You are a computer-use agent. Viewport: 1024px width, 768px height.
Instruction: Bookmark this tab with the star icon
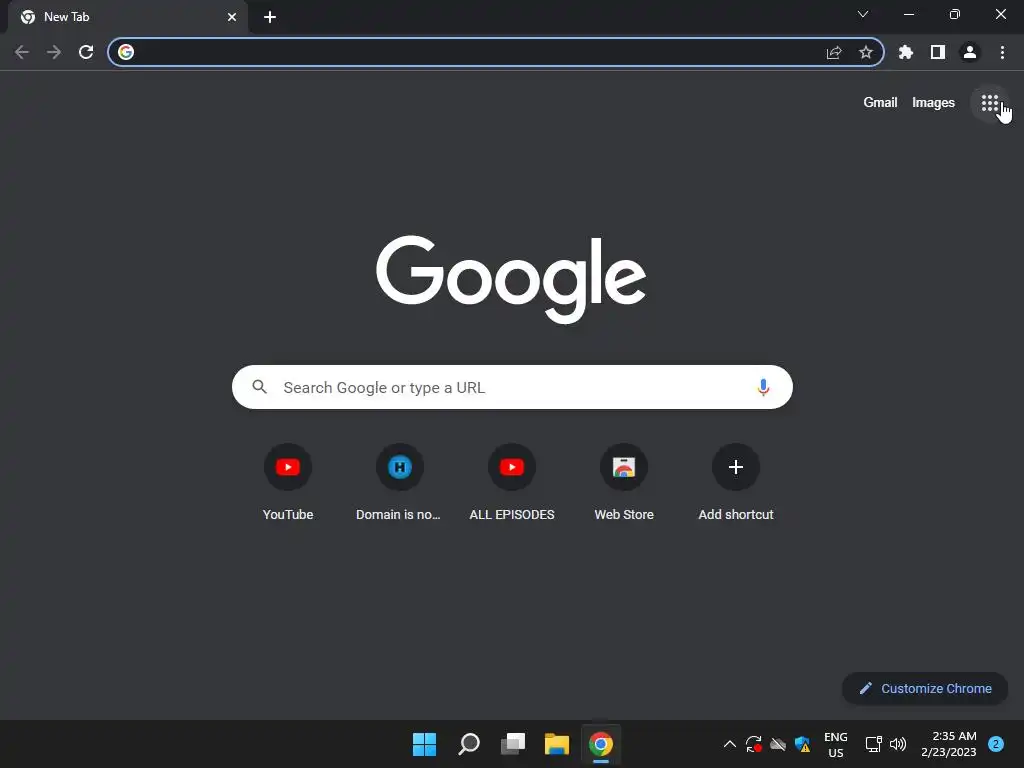point(866,52)
